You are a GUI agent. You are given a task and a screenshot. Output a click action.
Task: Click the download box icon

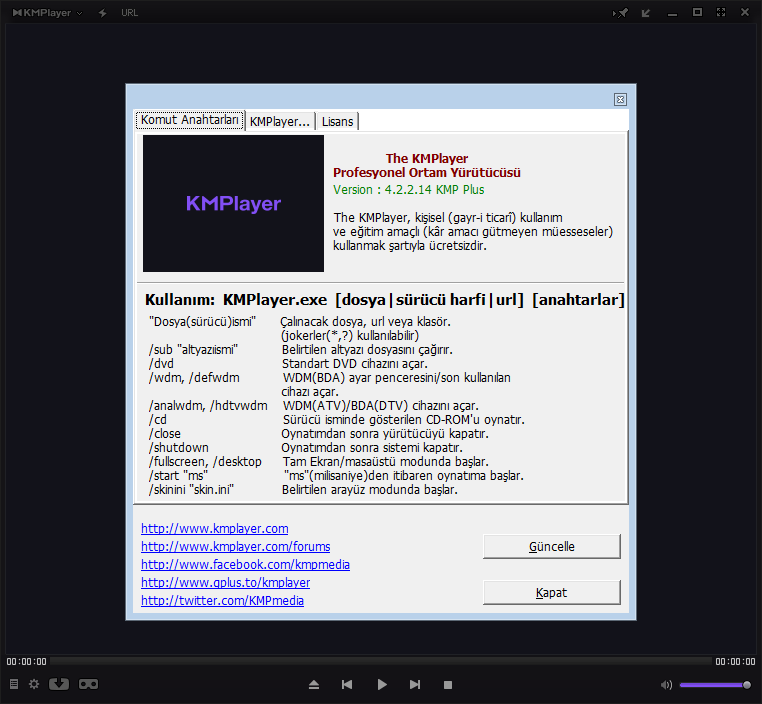click(59, 684)
